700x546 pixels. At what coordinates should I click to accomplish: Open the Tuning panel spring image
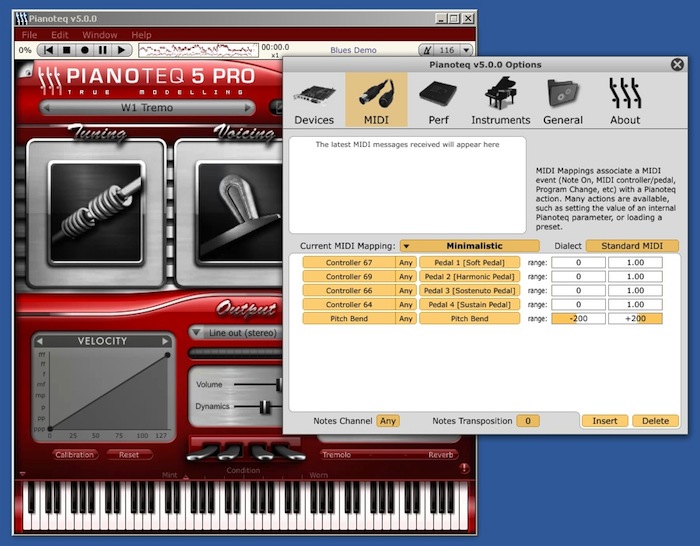96,213
